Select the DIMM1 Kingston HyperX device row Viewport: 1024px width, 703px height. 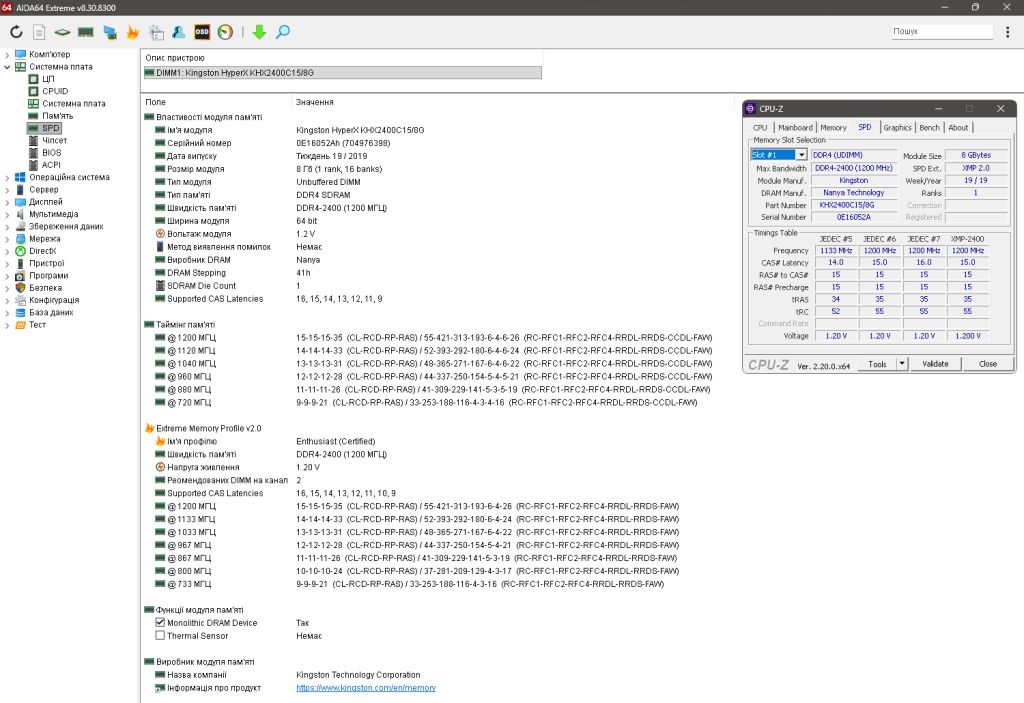(x=343, y=73)
